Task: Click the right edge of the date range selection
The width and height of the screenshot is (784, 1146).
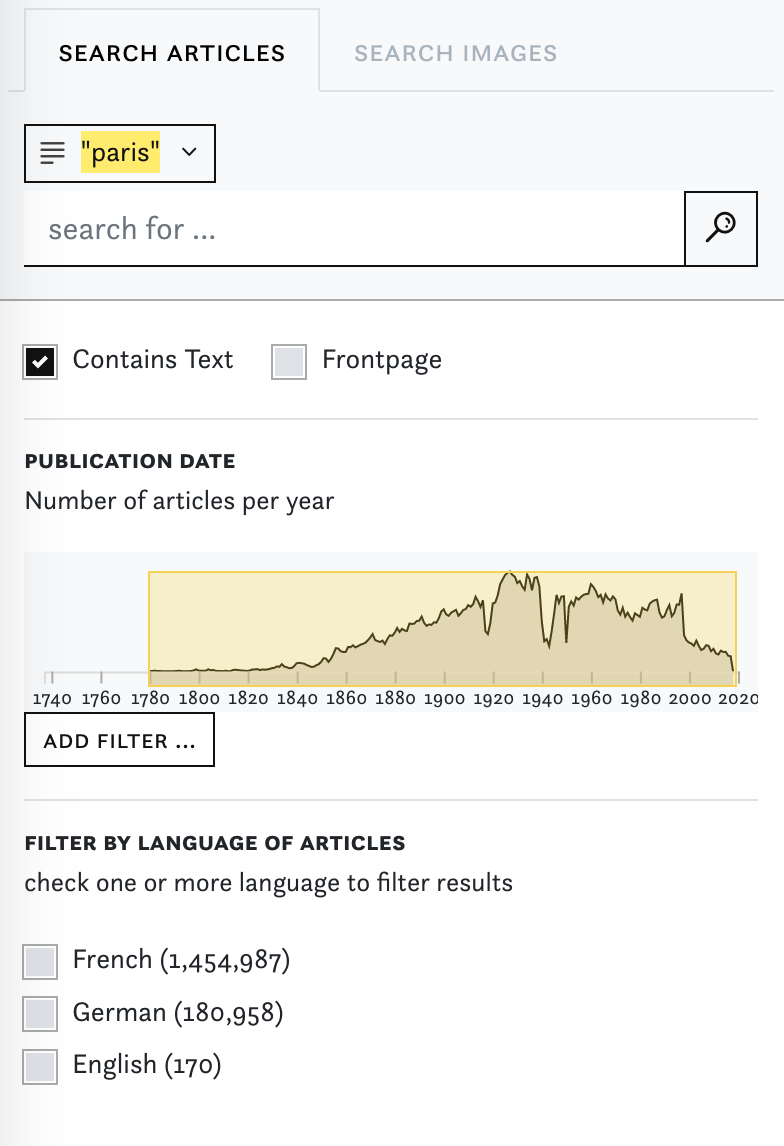Action: click(x=736, y=629)
